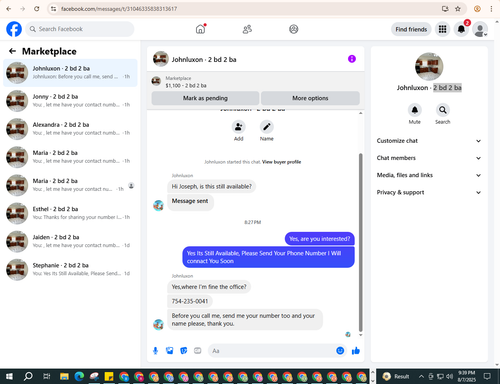The height and width of the screenshot is (384, 500).
Task: Record a voice clip with microphone
Action: pos(155,351)
